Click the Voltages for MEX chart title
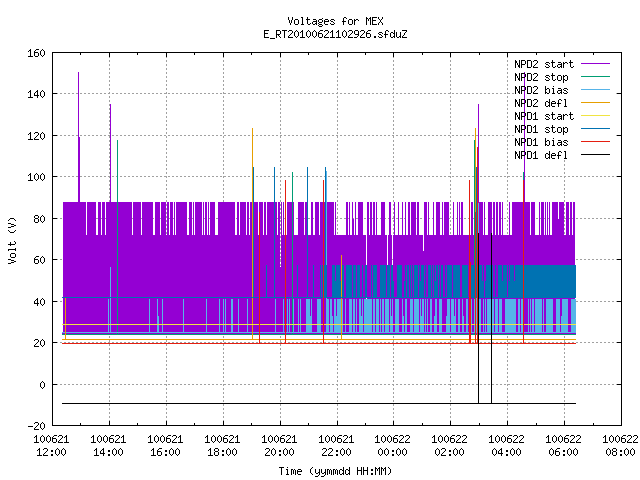 click(x=335, y=21)
